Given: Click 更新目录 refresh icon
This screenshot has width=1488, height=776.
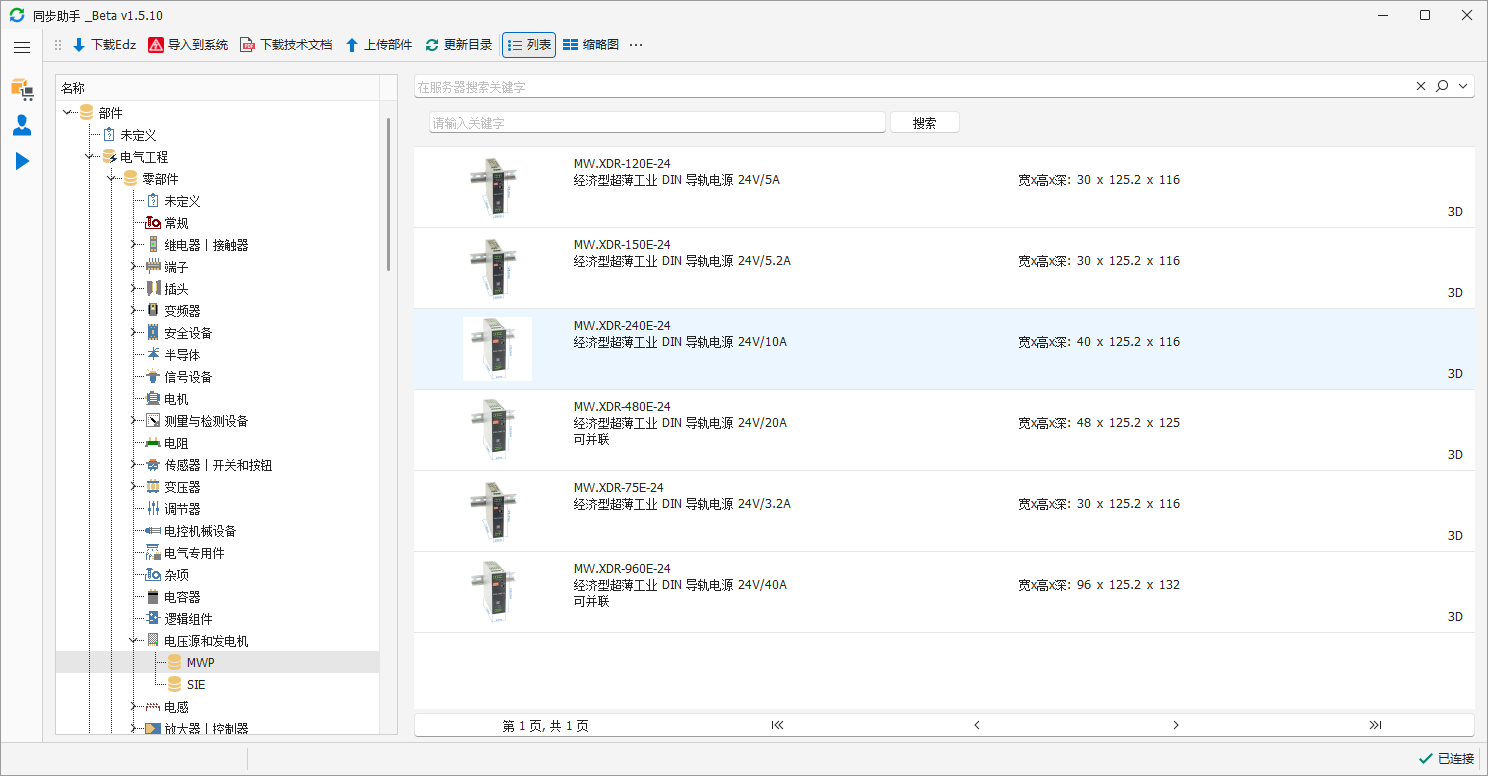Looking at the screenshot, I should point(432,45).
